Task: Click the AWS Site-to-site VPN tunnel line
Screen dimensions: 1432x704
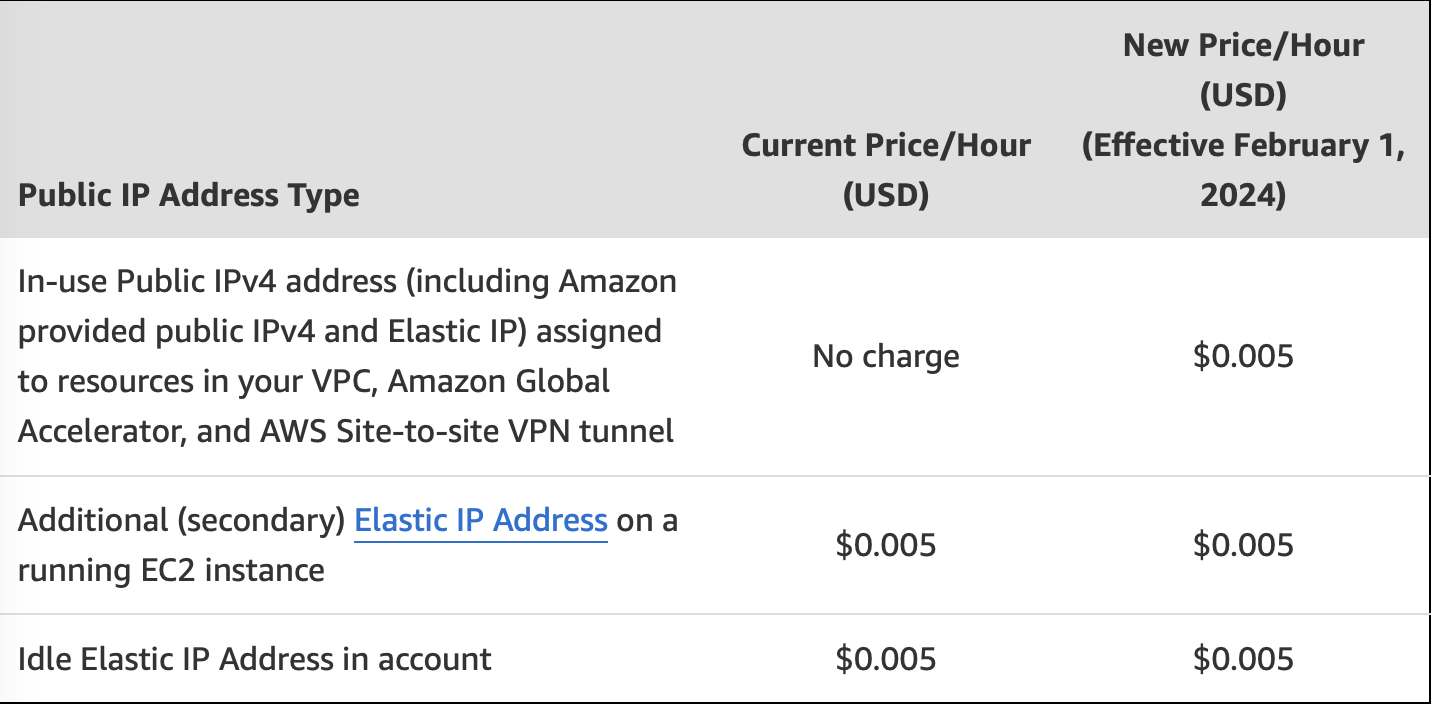Action: [x=346, y=431]
